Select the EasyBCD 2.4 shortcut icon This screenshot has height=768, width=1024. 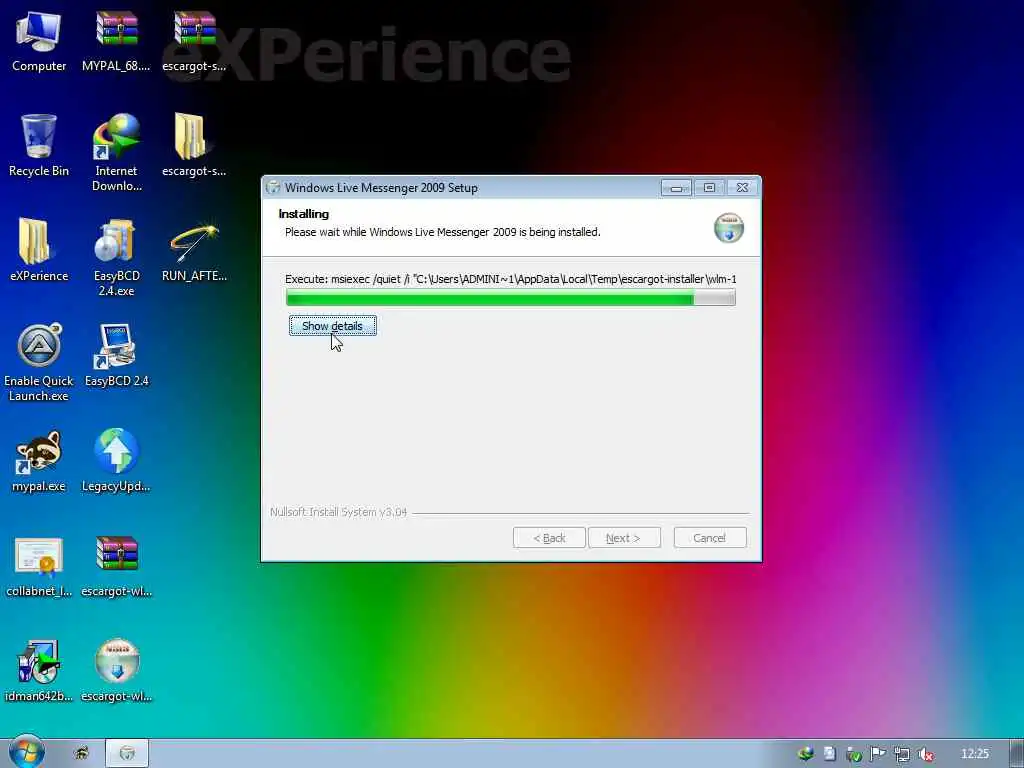click(x=116, y=355)
